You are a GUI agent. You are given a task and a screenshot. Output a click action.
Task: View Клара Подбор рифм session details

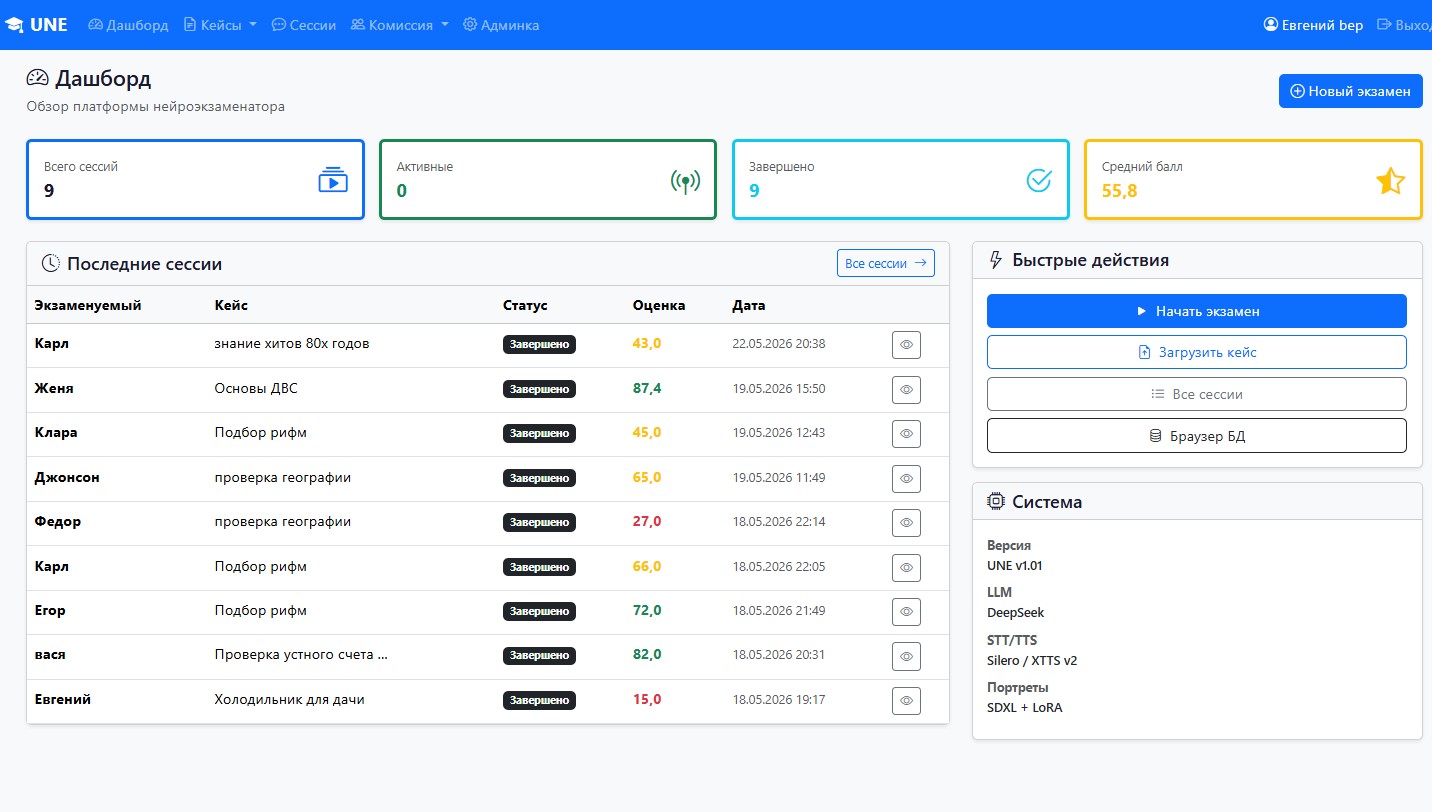coord(906,433)
